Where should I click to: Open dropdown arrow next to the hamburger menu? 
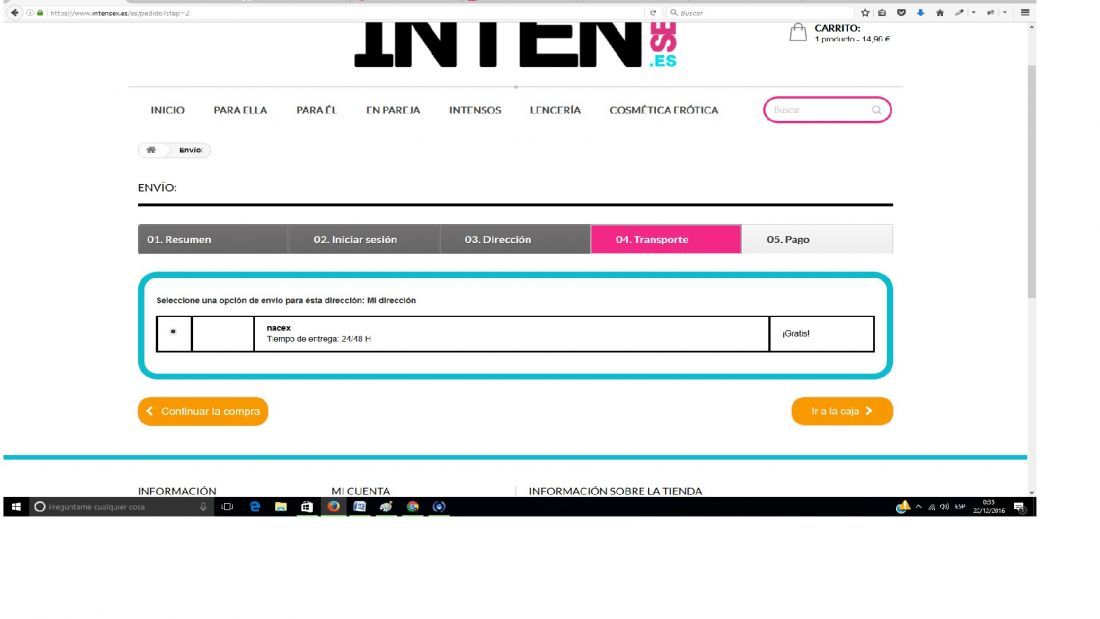1005,13
